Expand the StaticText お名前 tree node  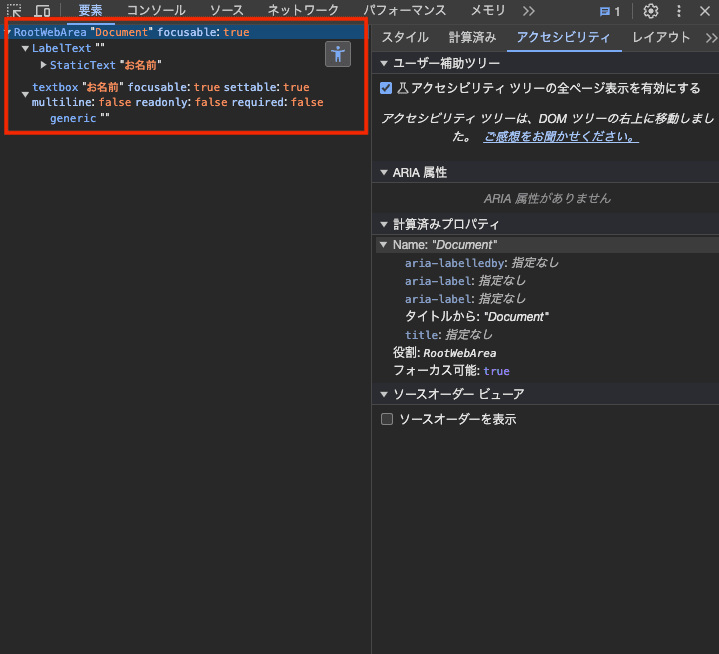[43, 65]
